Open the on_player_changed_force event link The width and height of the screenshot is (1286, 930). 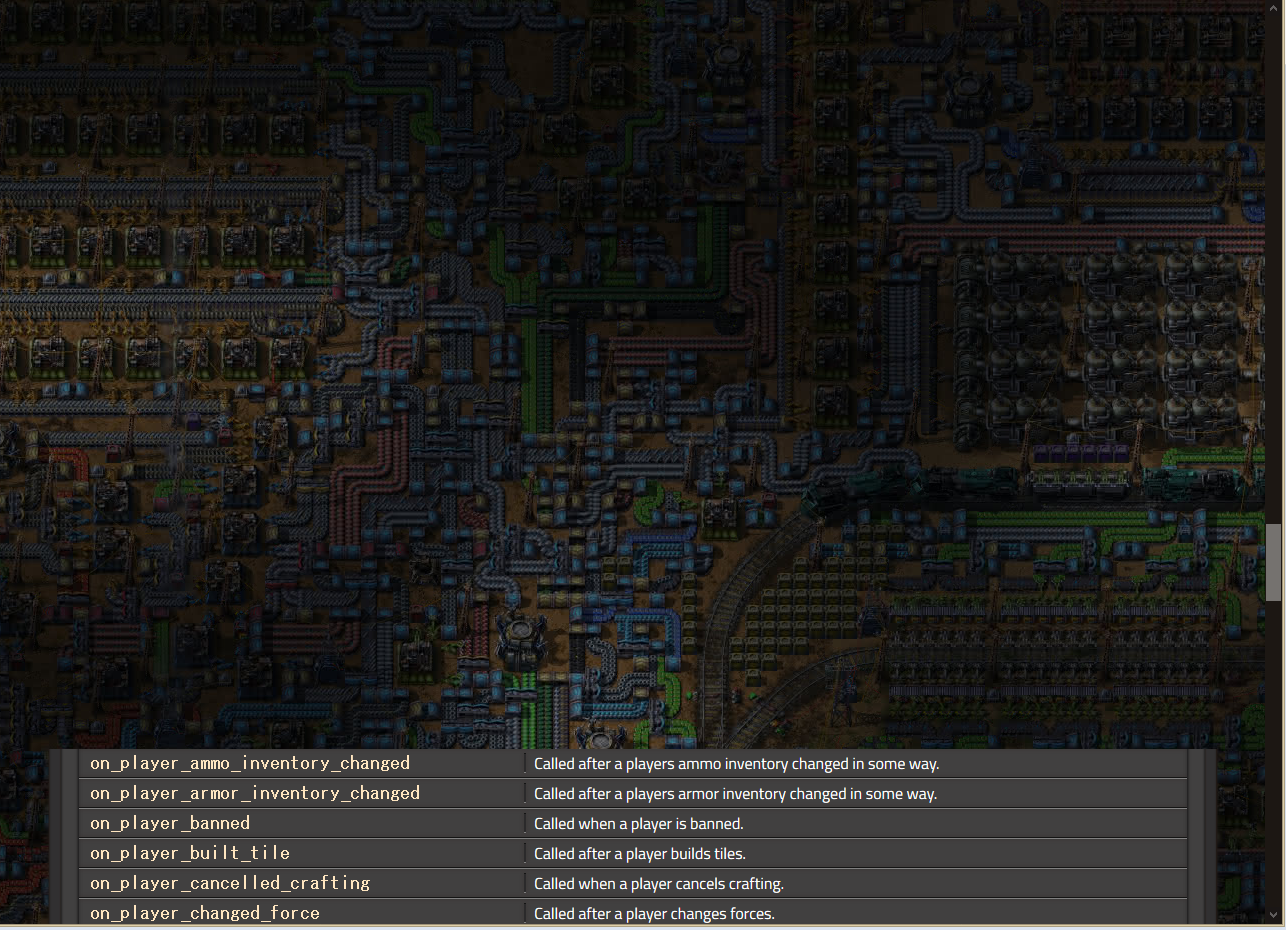click(x=205, y=913)
